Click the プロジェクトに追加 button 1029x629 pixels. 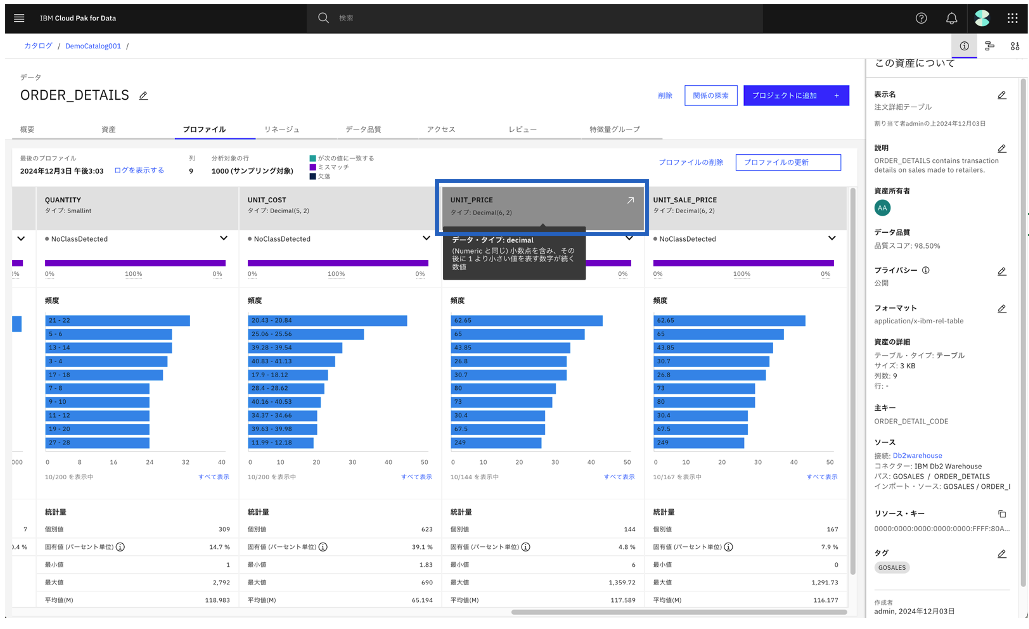[x=796, y=95]
